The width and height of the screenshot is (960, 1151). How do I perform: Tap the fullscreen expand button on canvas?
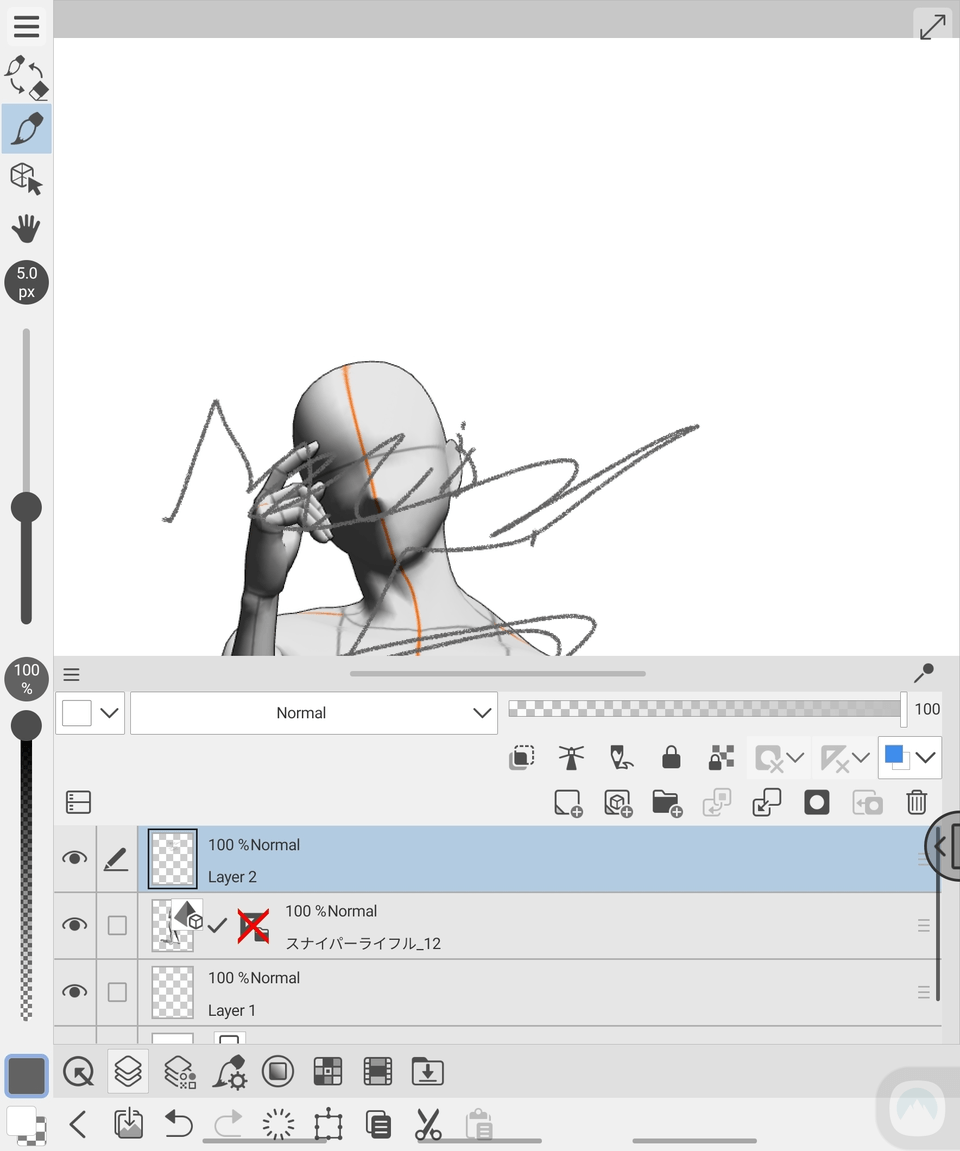click(932, 25)
